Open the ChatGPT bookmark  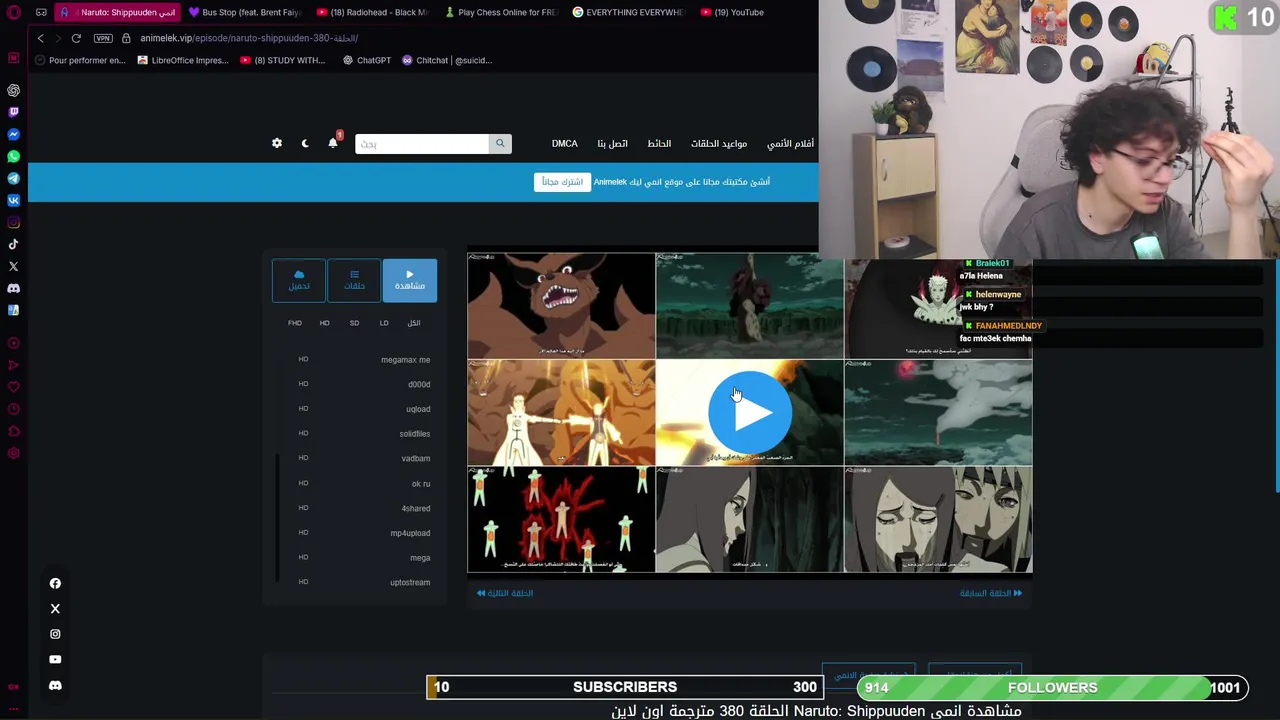(x=367, y=60)
